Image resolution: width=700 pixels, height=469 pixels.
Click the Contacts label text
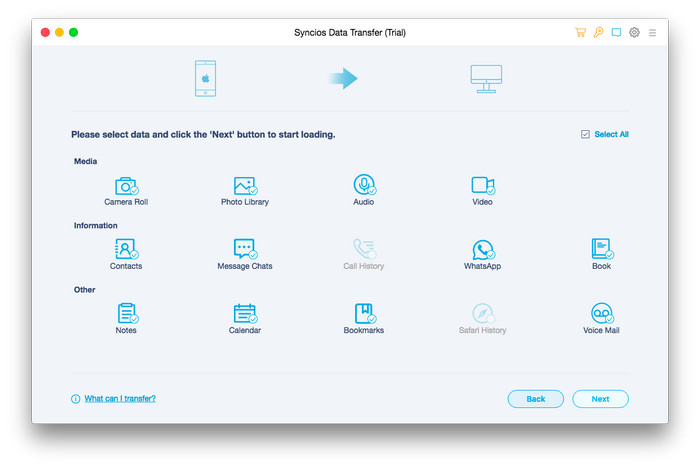[126, 266]
